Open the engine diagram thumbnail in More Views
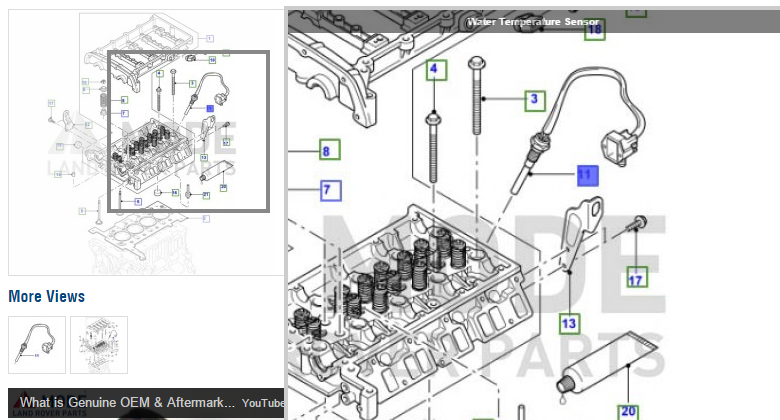 (99, 345)
